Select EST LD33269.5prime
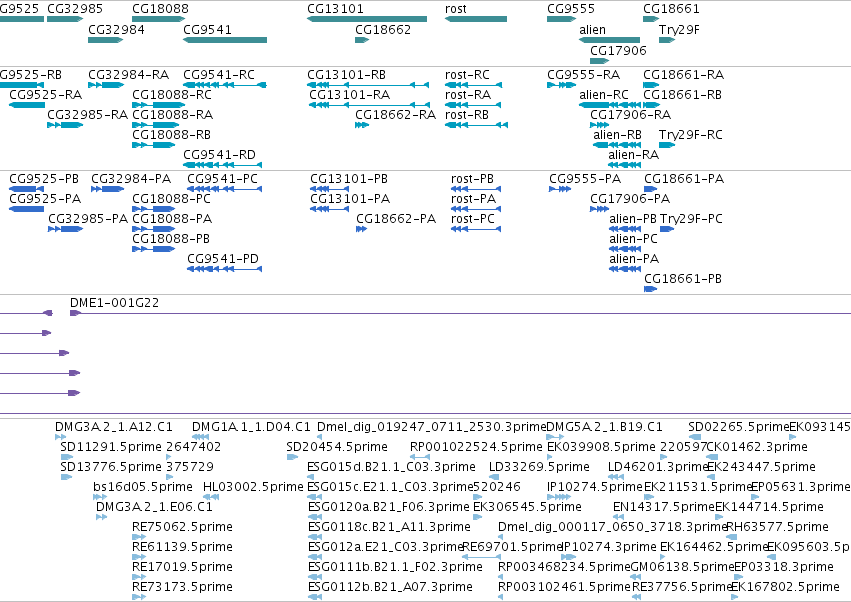851x602 pixels. (494, 477)
